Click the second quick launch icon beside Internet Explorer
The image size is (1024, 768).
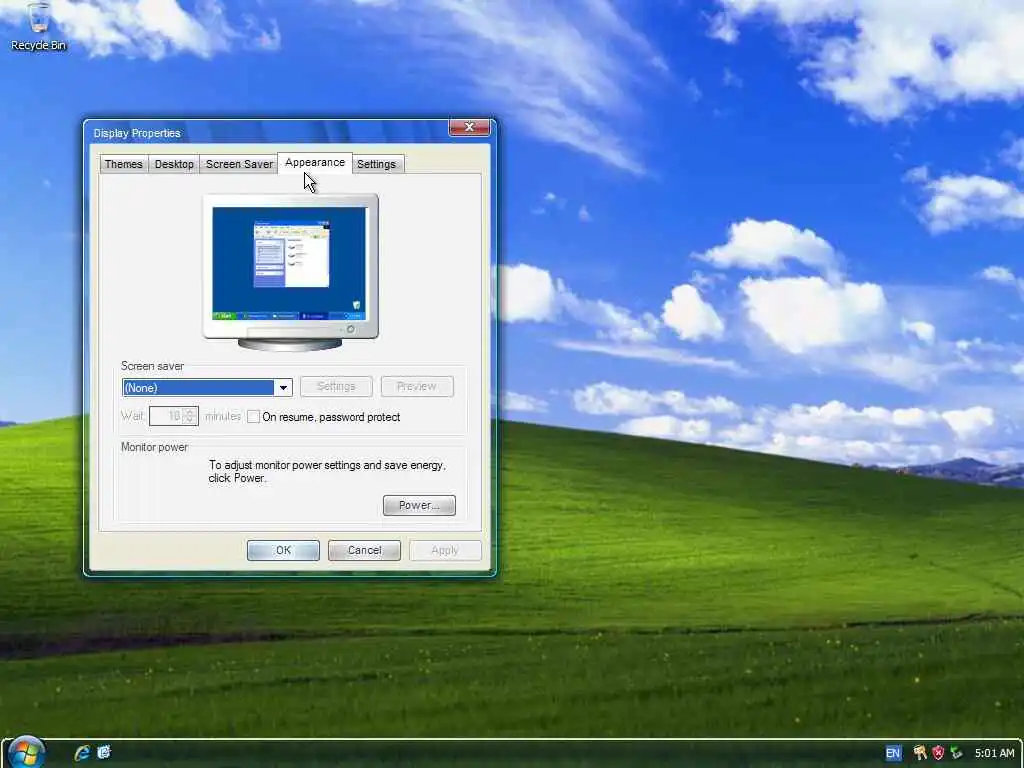point(104,752)
